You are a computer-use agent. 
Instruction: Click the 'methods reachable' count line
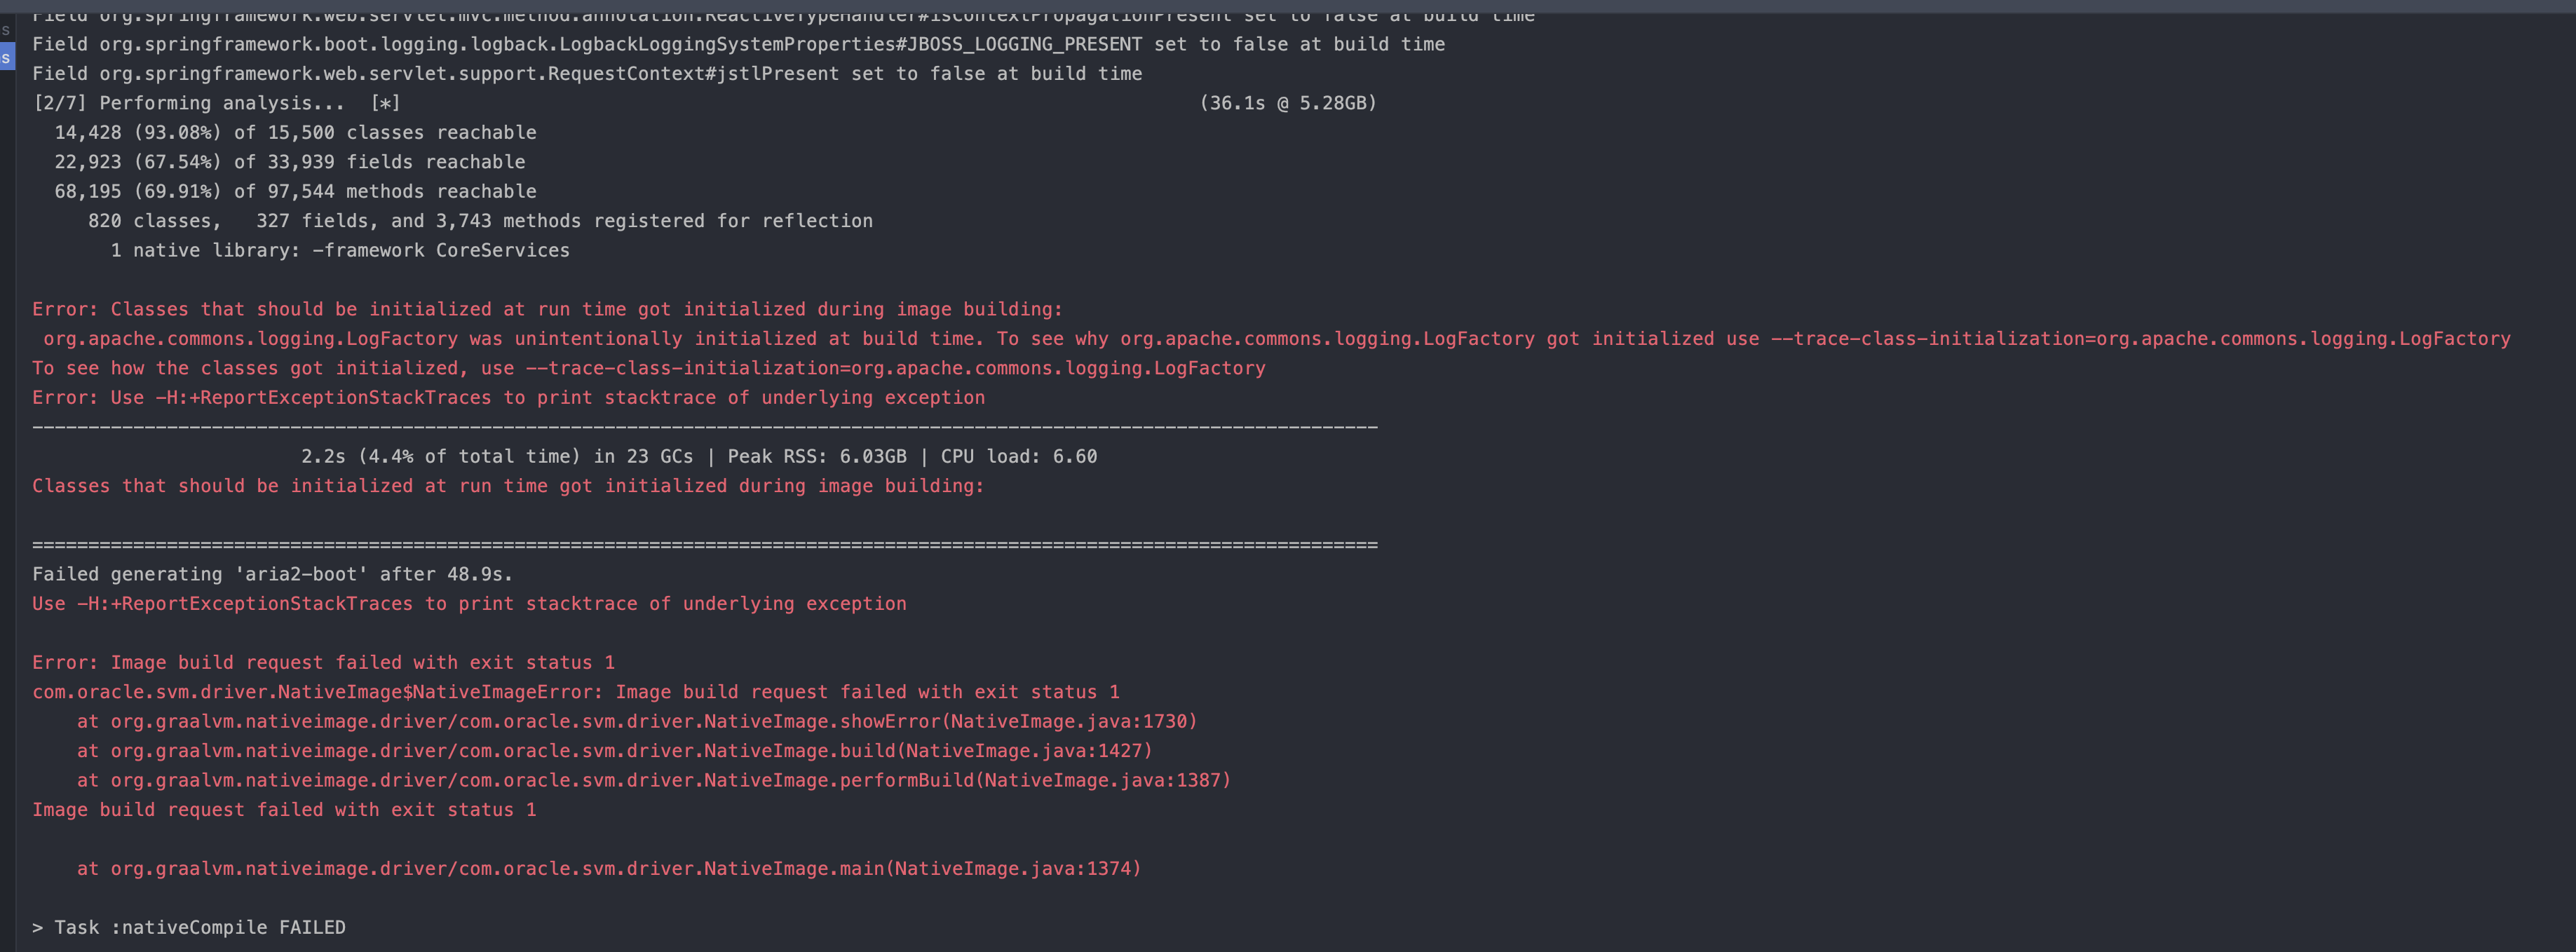[x=295, y=191]
